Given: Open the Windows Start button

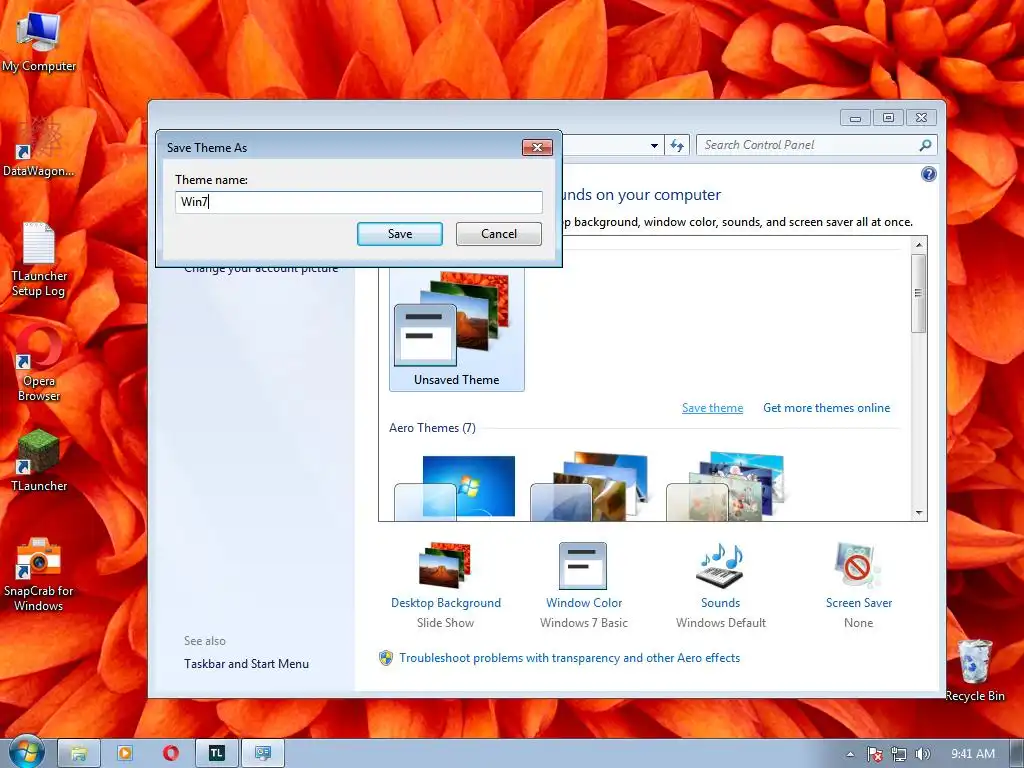Looking at the screenshot, I should pos(26,752).
